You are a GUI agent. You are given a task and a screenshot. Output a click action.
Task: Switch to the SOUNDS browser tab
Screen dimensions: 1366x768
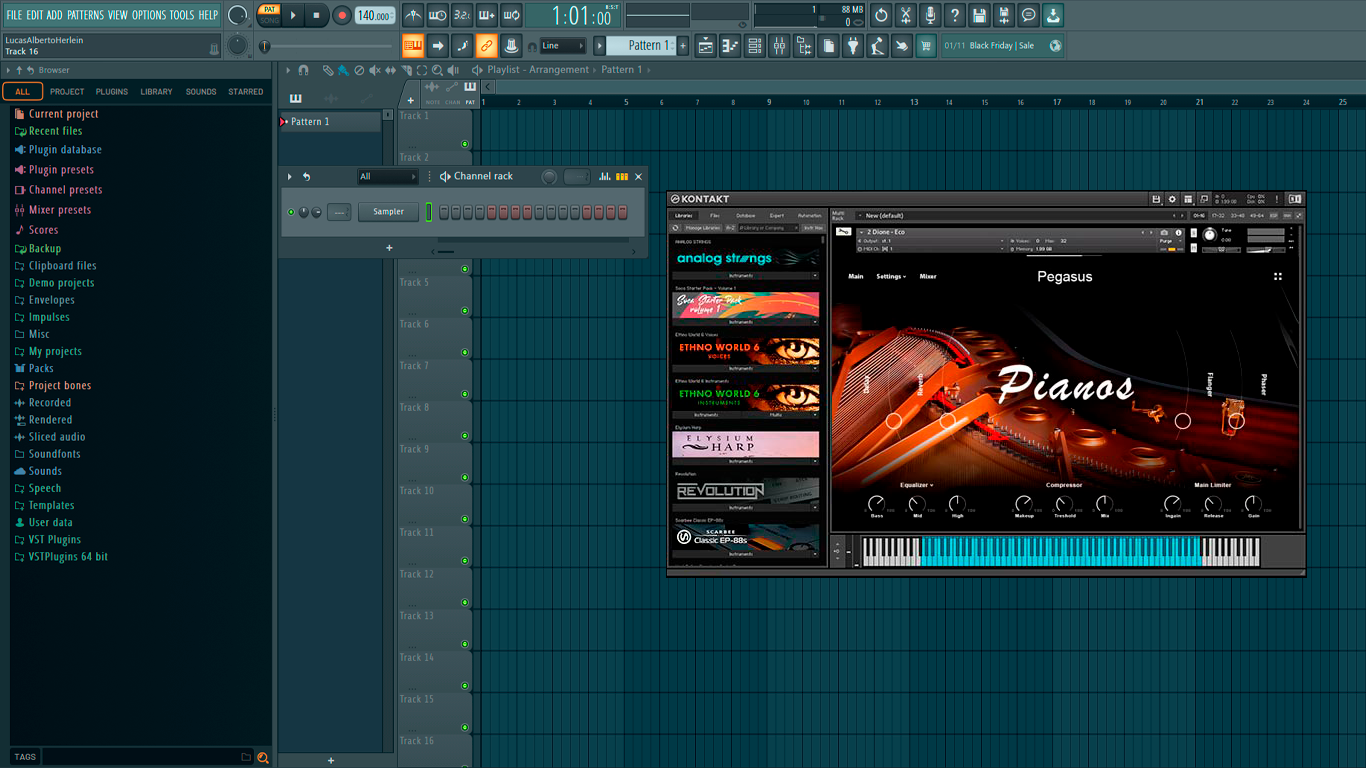point(201,92)
